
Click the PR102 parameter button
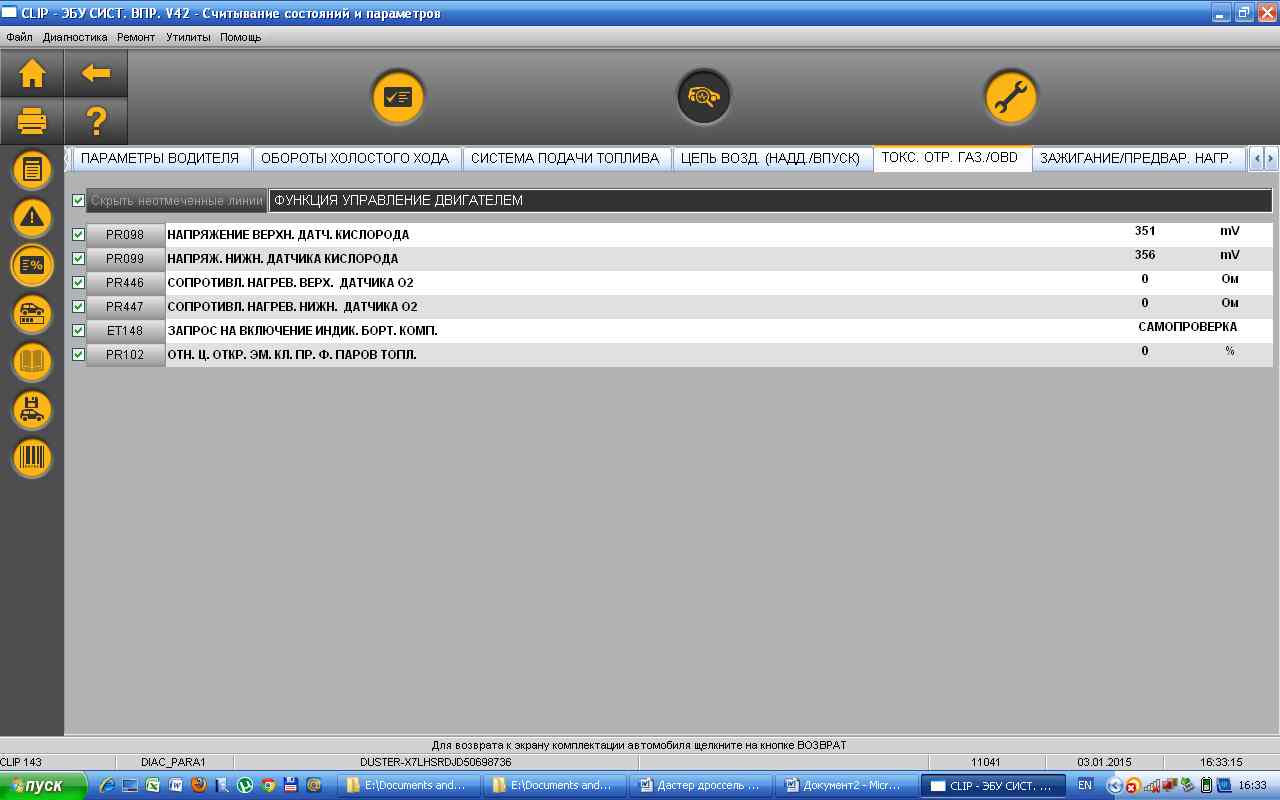[125, 355]
